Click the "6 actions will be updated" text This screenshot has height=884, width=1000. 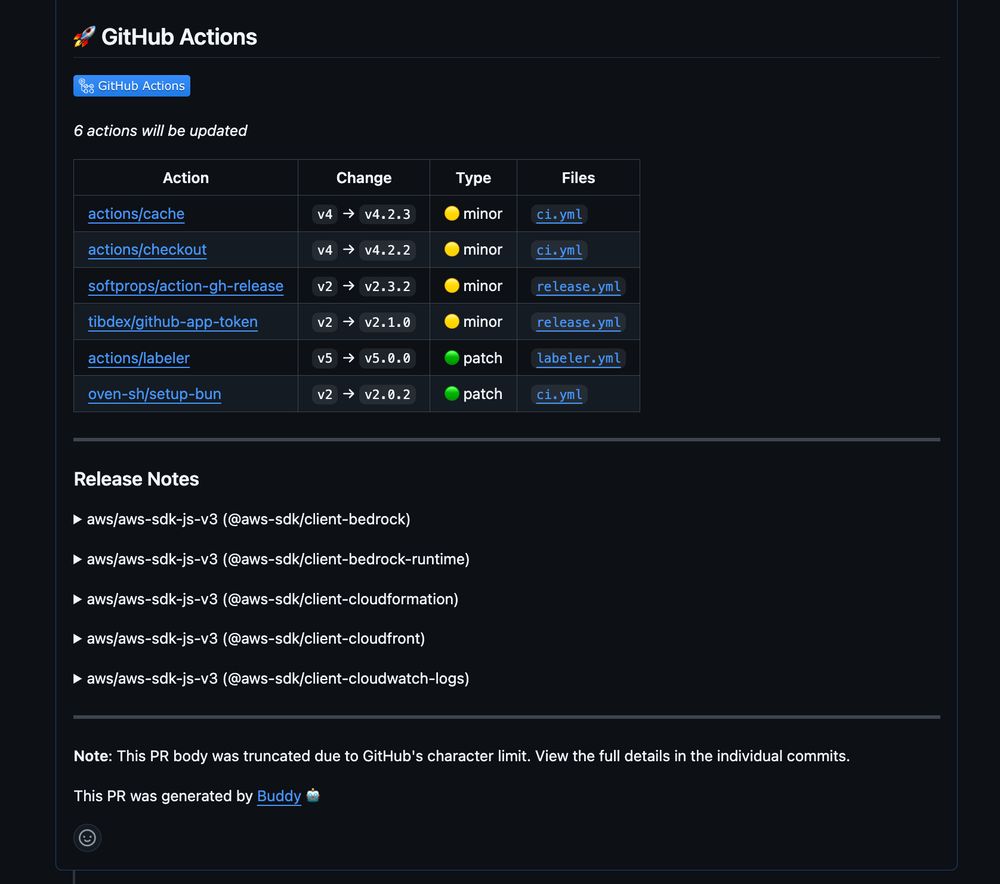pos(160,131)
